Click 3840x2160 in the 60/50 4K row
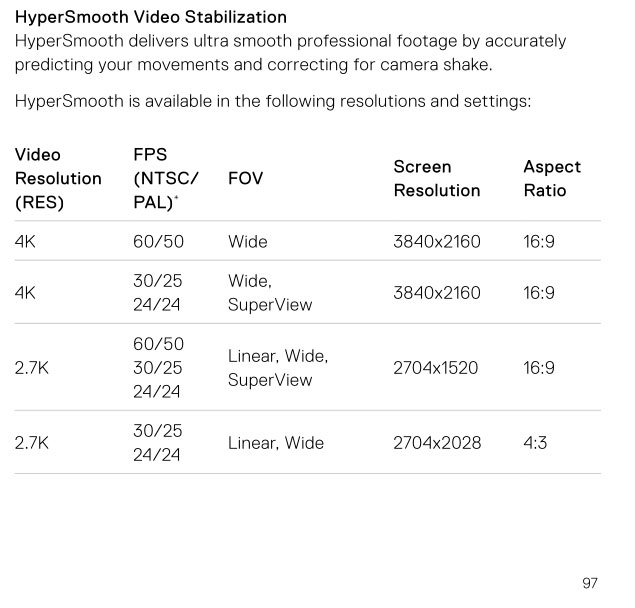 [x=436, y=241]
